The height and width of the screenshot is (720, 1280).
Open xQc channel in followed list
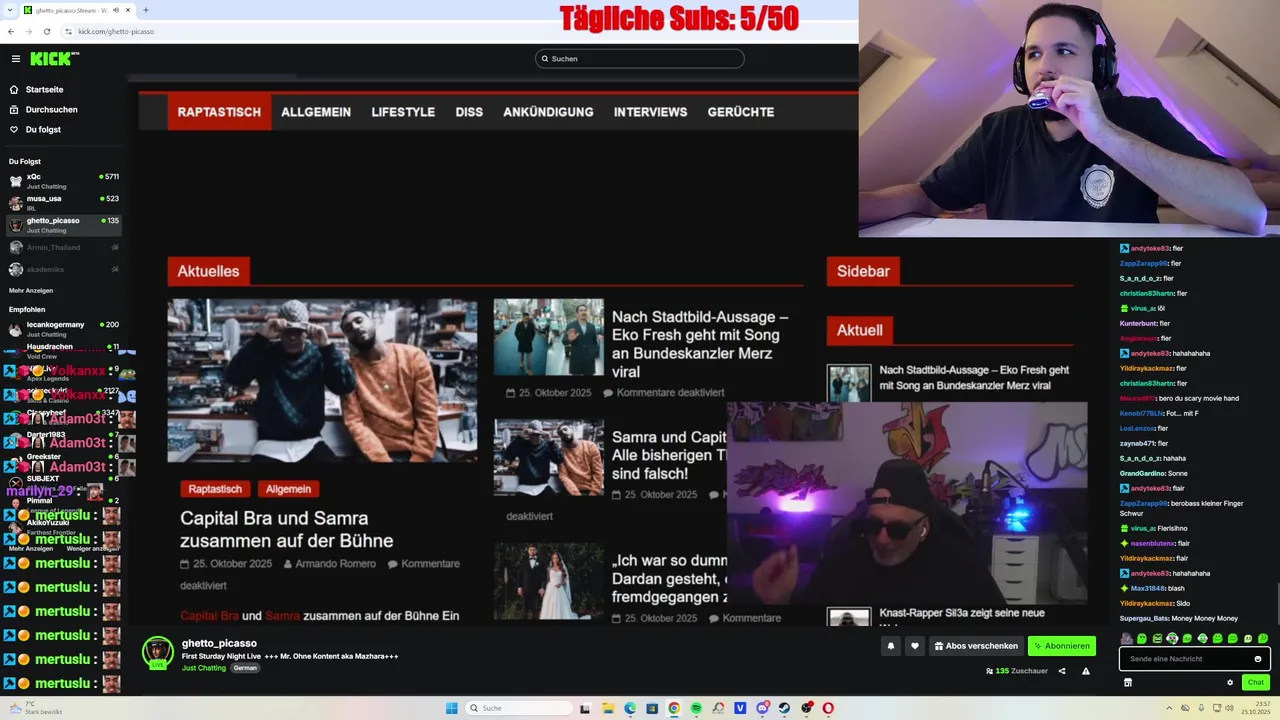pyautogui.click(x=64, y=181)
